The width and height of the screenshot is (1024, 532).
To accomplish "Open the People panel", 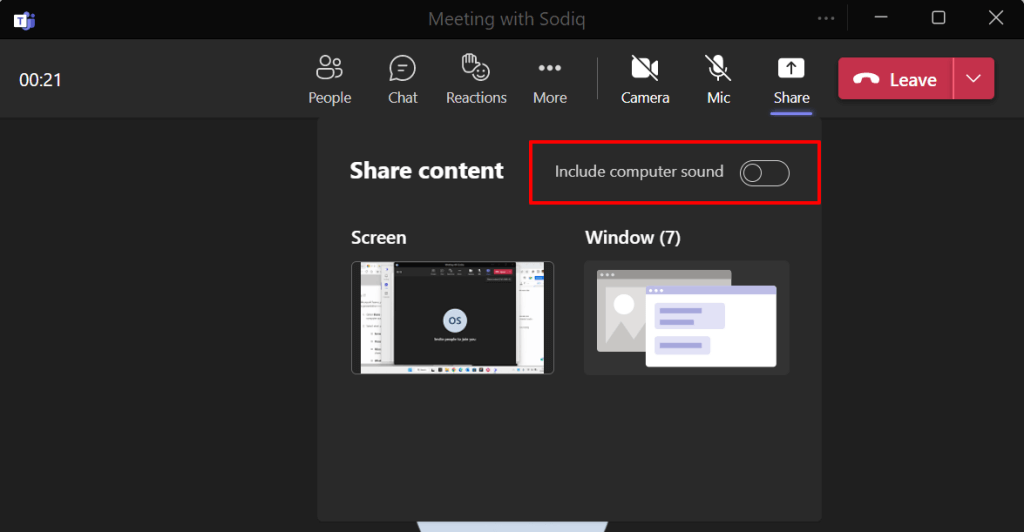I will click(330, 80).
